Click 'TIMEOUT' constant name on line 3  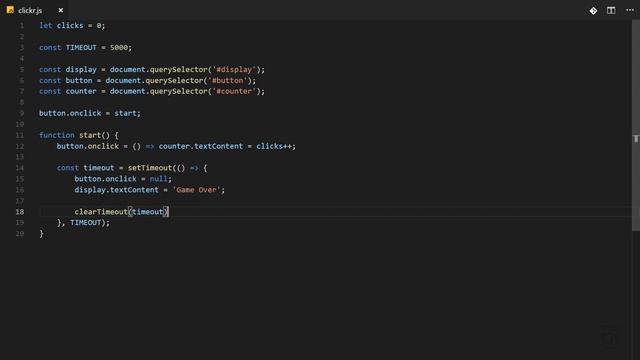click(81, 47)
